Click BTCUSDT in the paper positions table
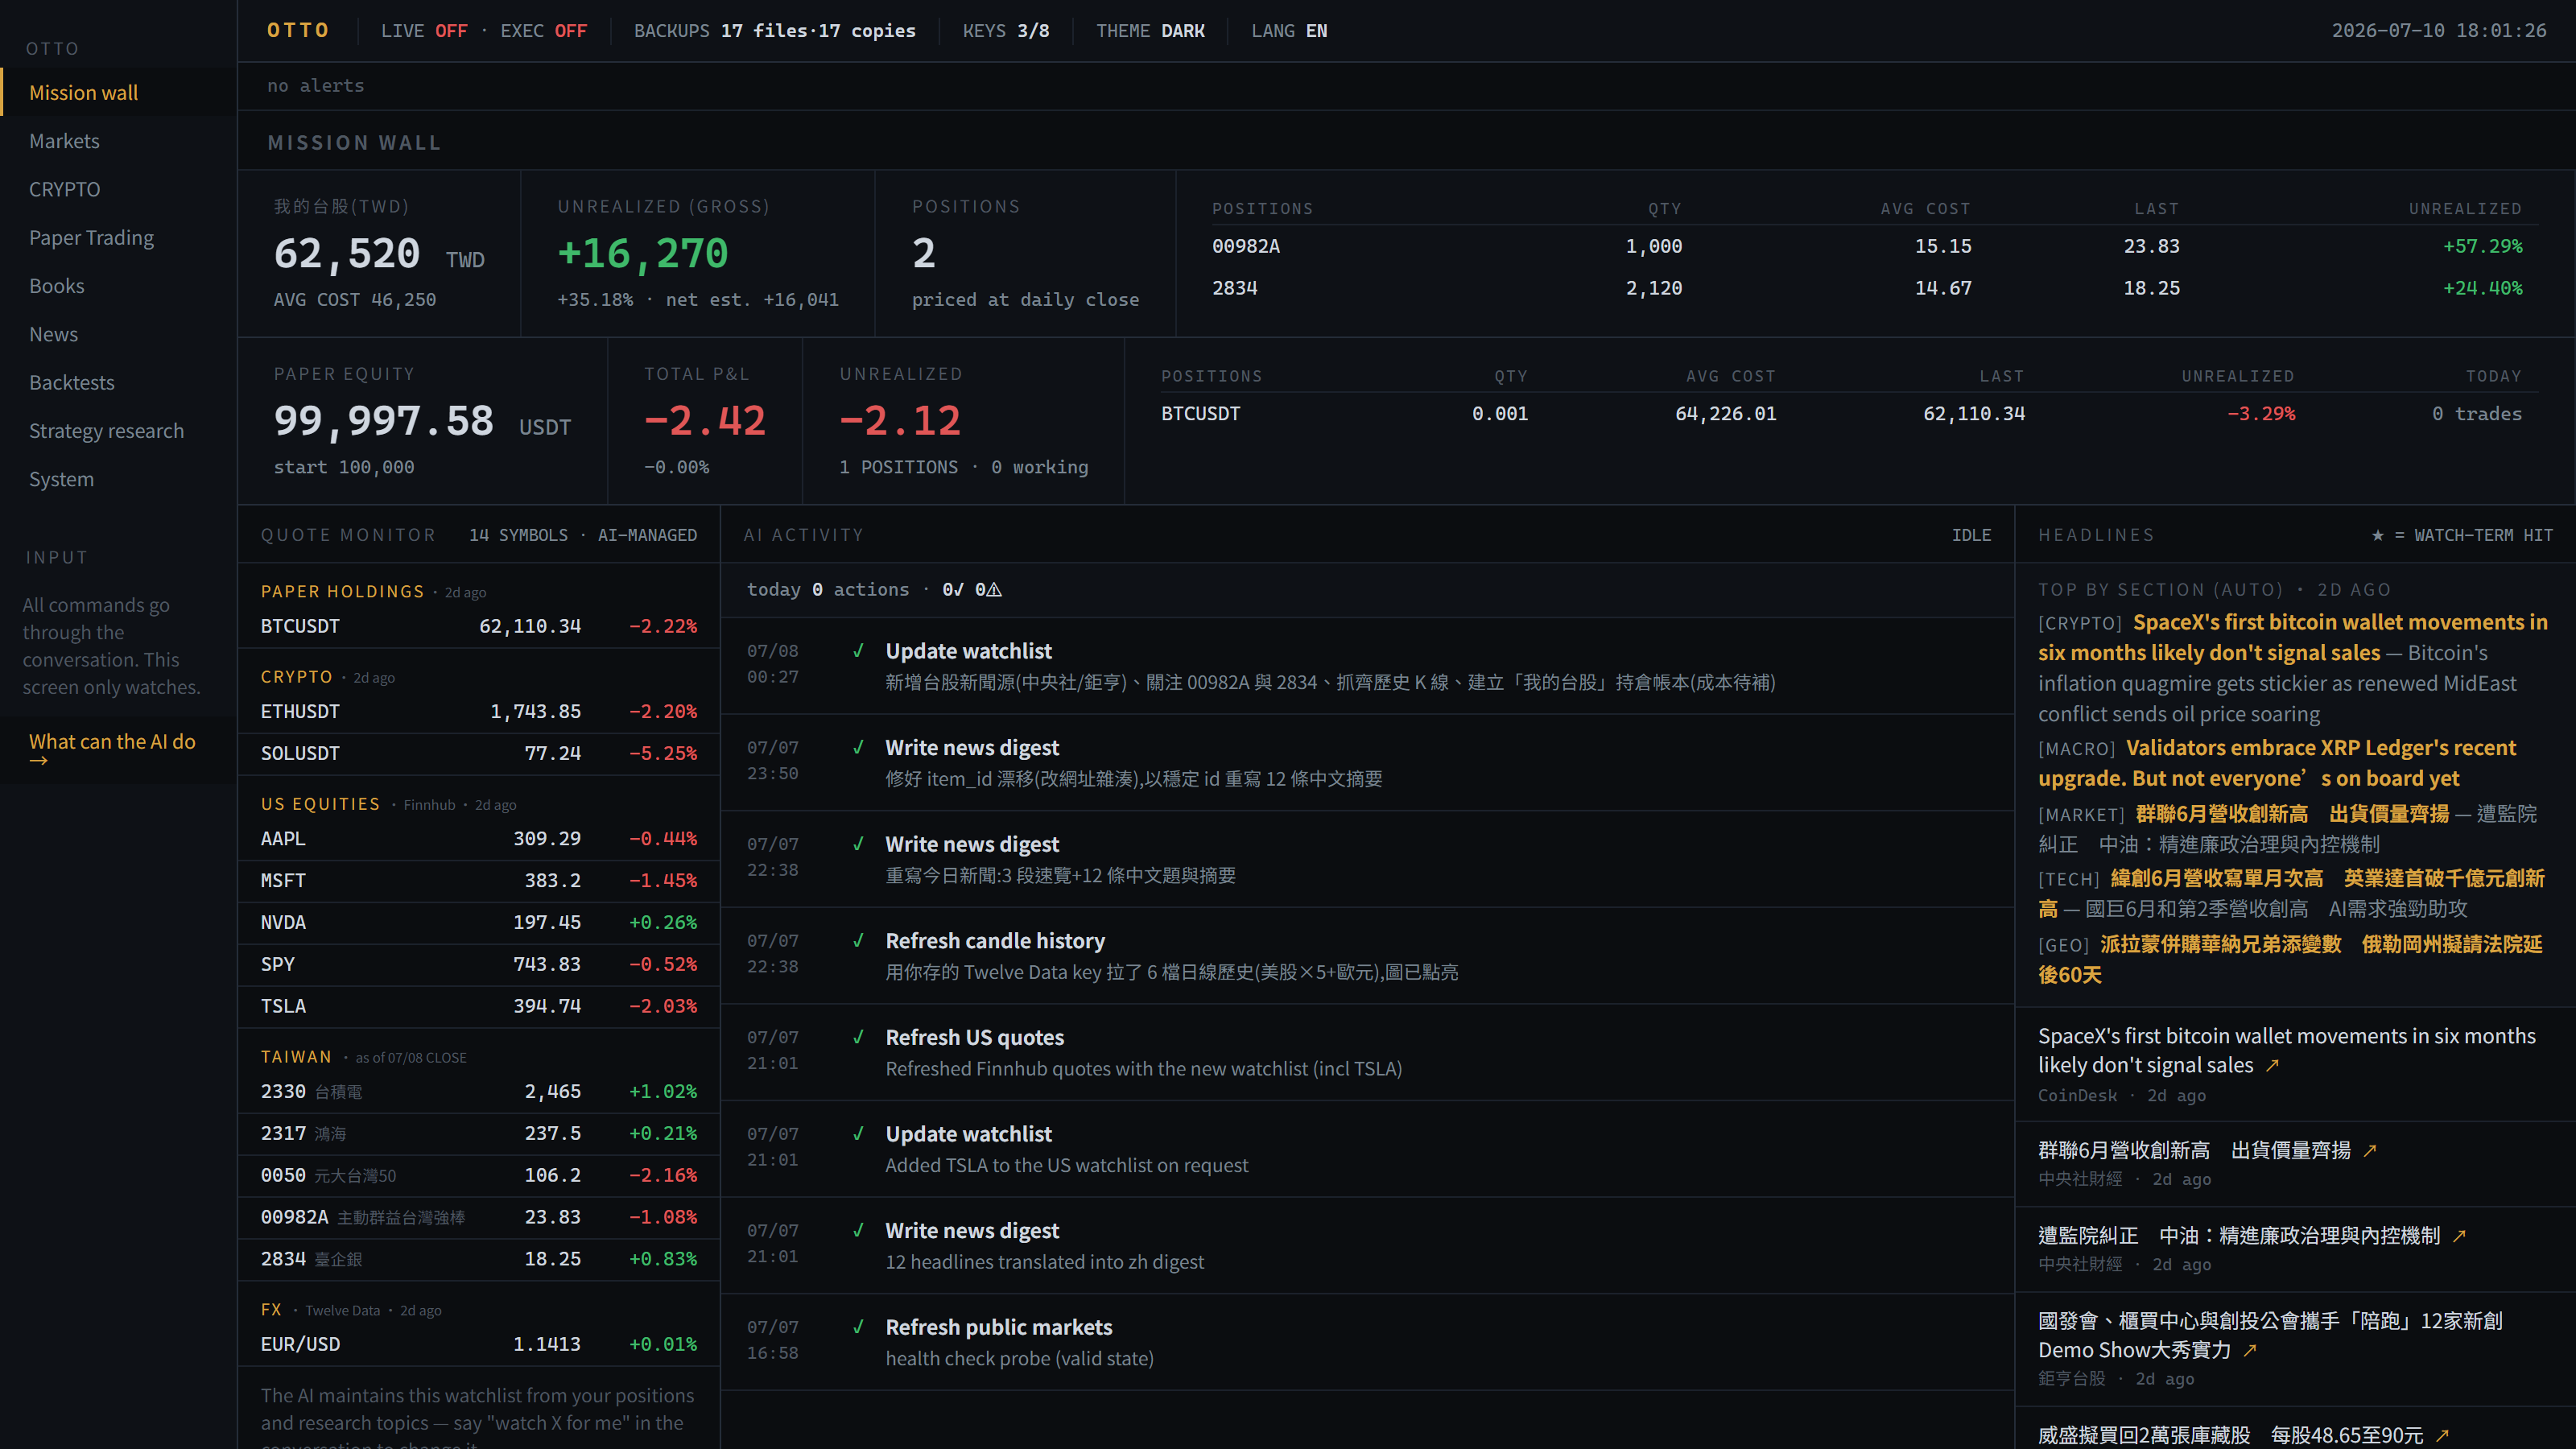The height and width of the screenshot is (1449, 2576). coord(1200,414)
